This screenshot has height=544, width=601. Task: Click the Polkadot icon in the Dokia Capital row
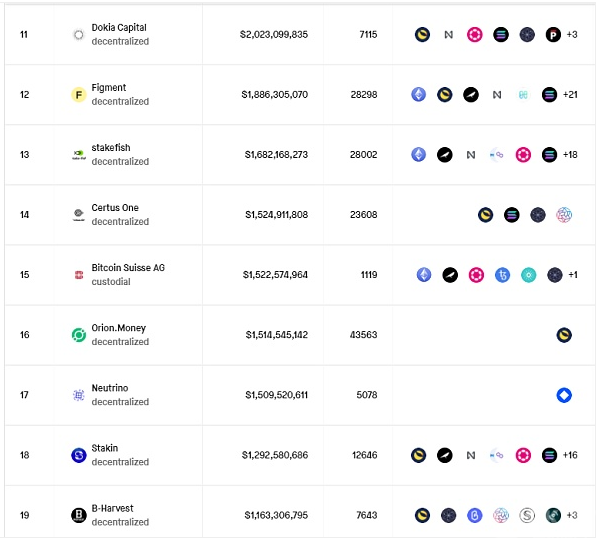tap(475, 35)
